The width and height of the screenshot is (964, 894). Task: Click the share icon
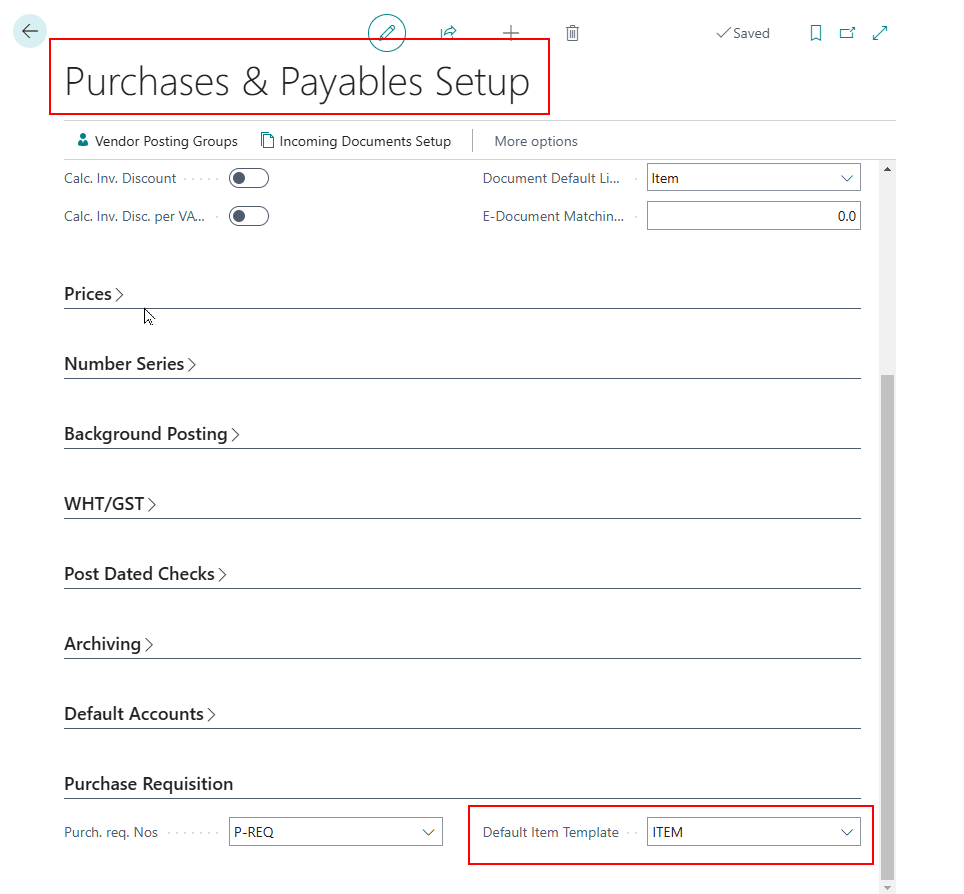click(449, 33)
